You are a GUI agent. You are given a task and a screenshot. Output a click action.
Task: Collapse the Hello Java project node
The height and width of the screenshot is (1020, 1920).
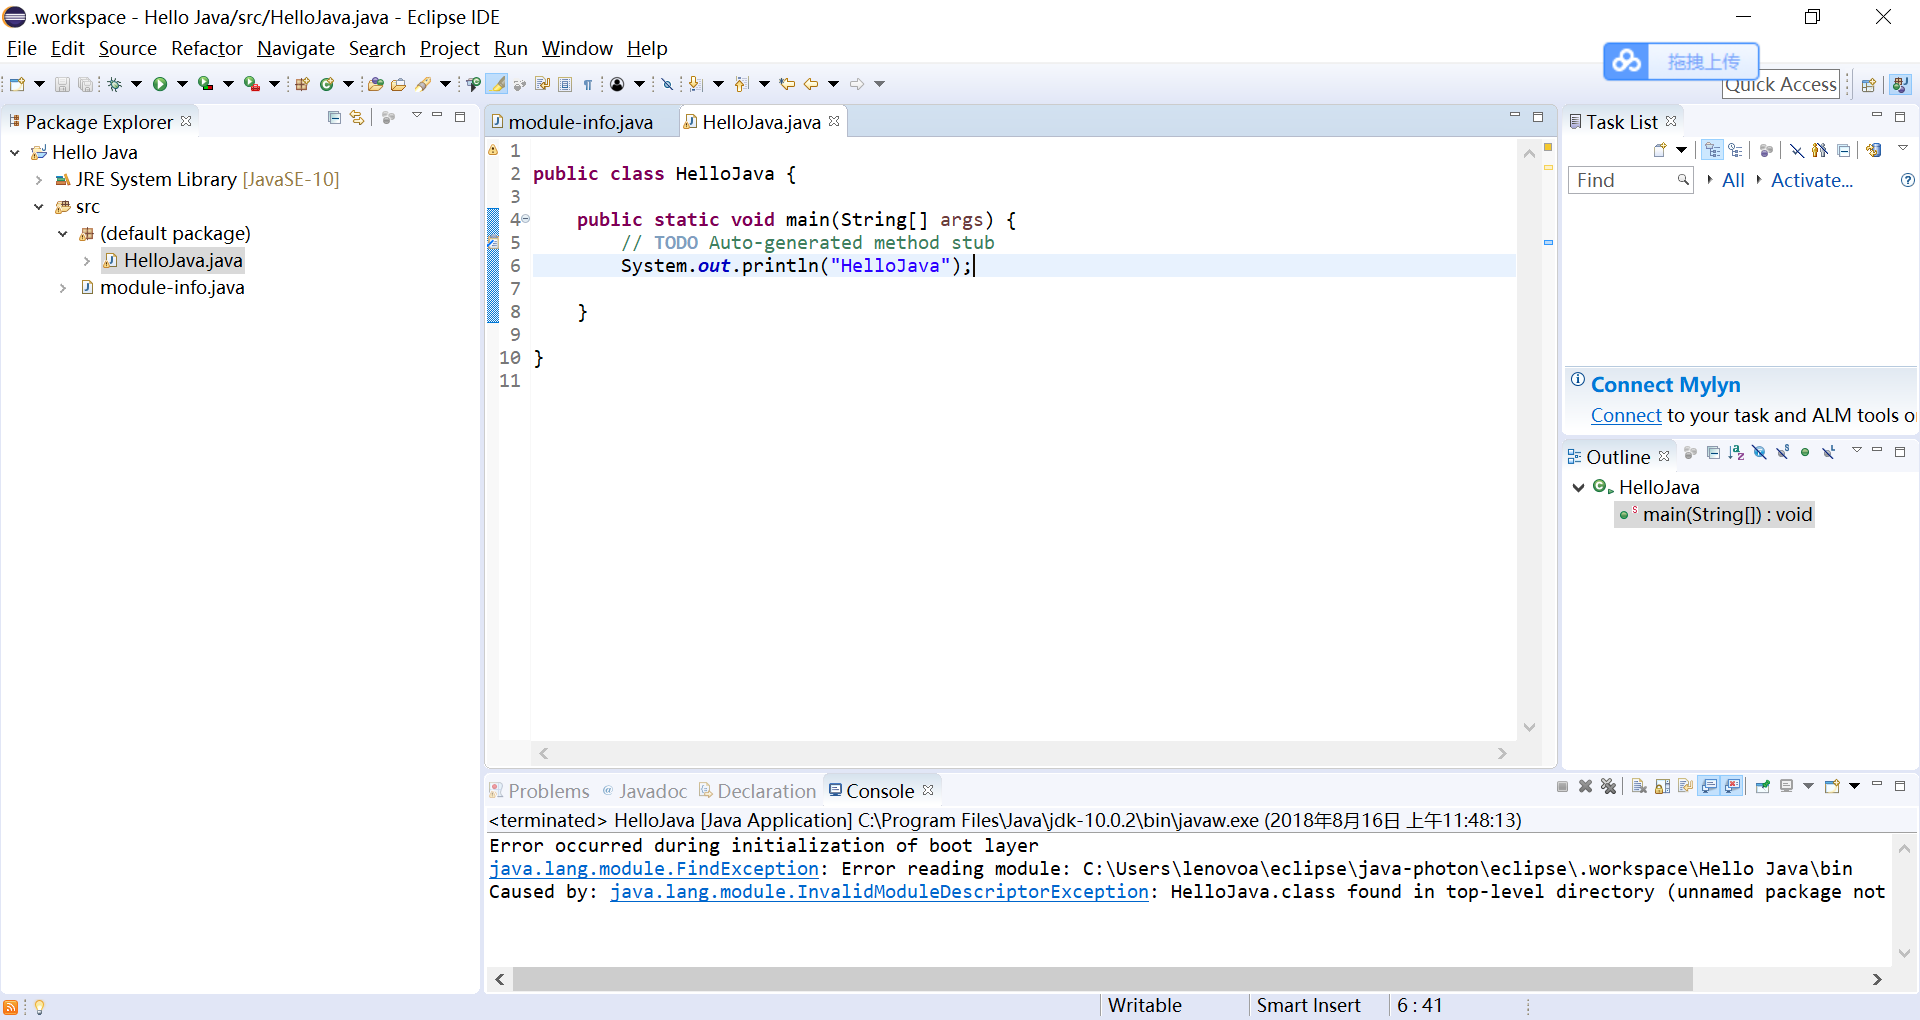(15, 153)
